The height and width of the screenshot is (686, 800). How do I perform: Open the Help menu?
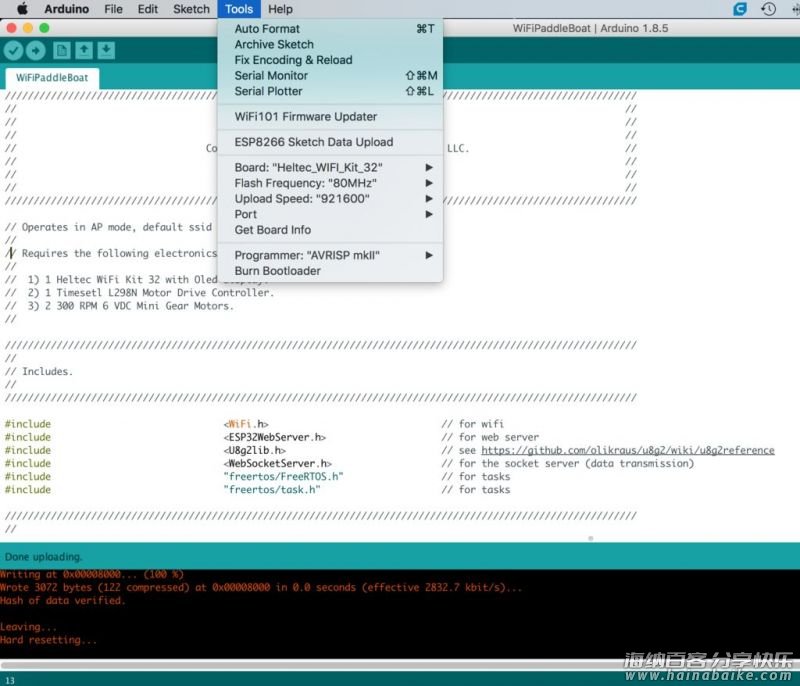[x=281, y=9]
